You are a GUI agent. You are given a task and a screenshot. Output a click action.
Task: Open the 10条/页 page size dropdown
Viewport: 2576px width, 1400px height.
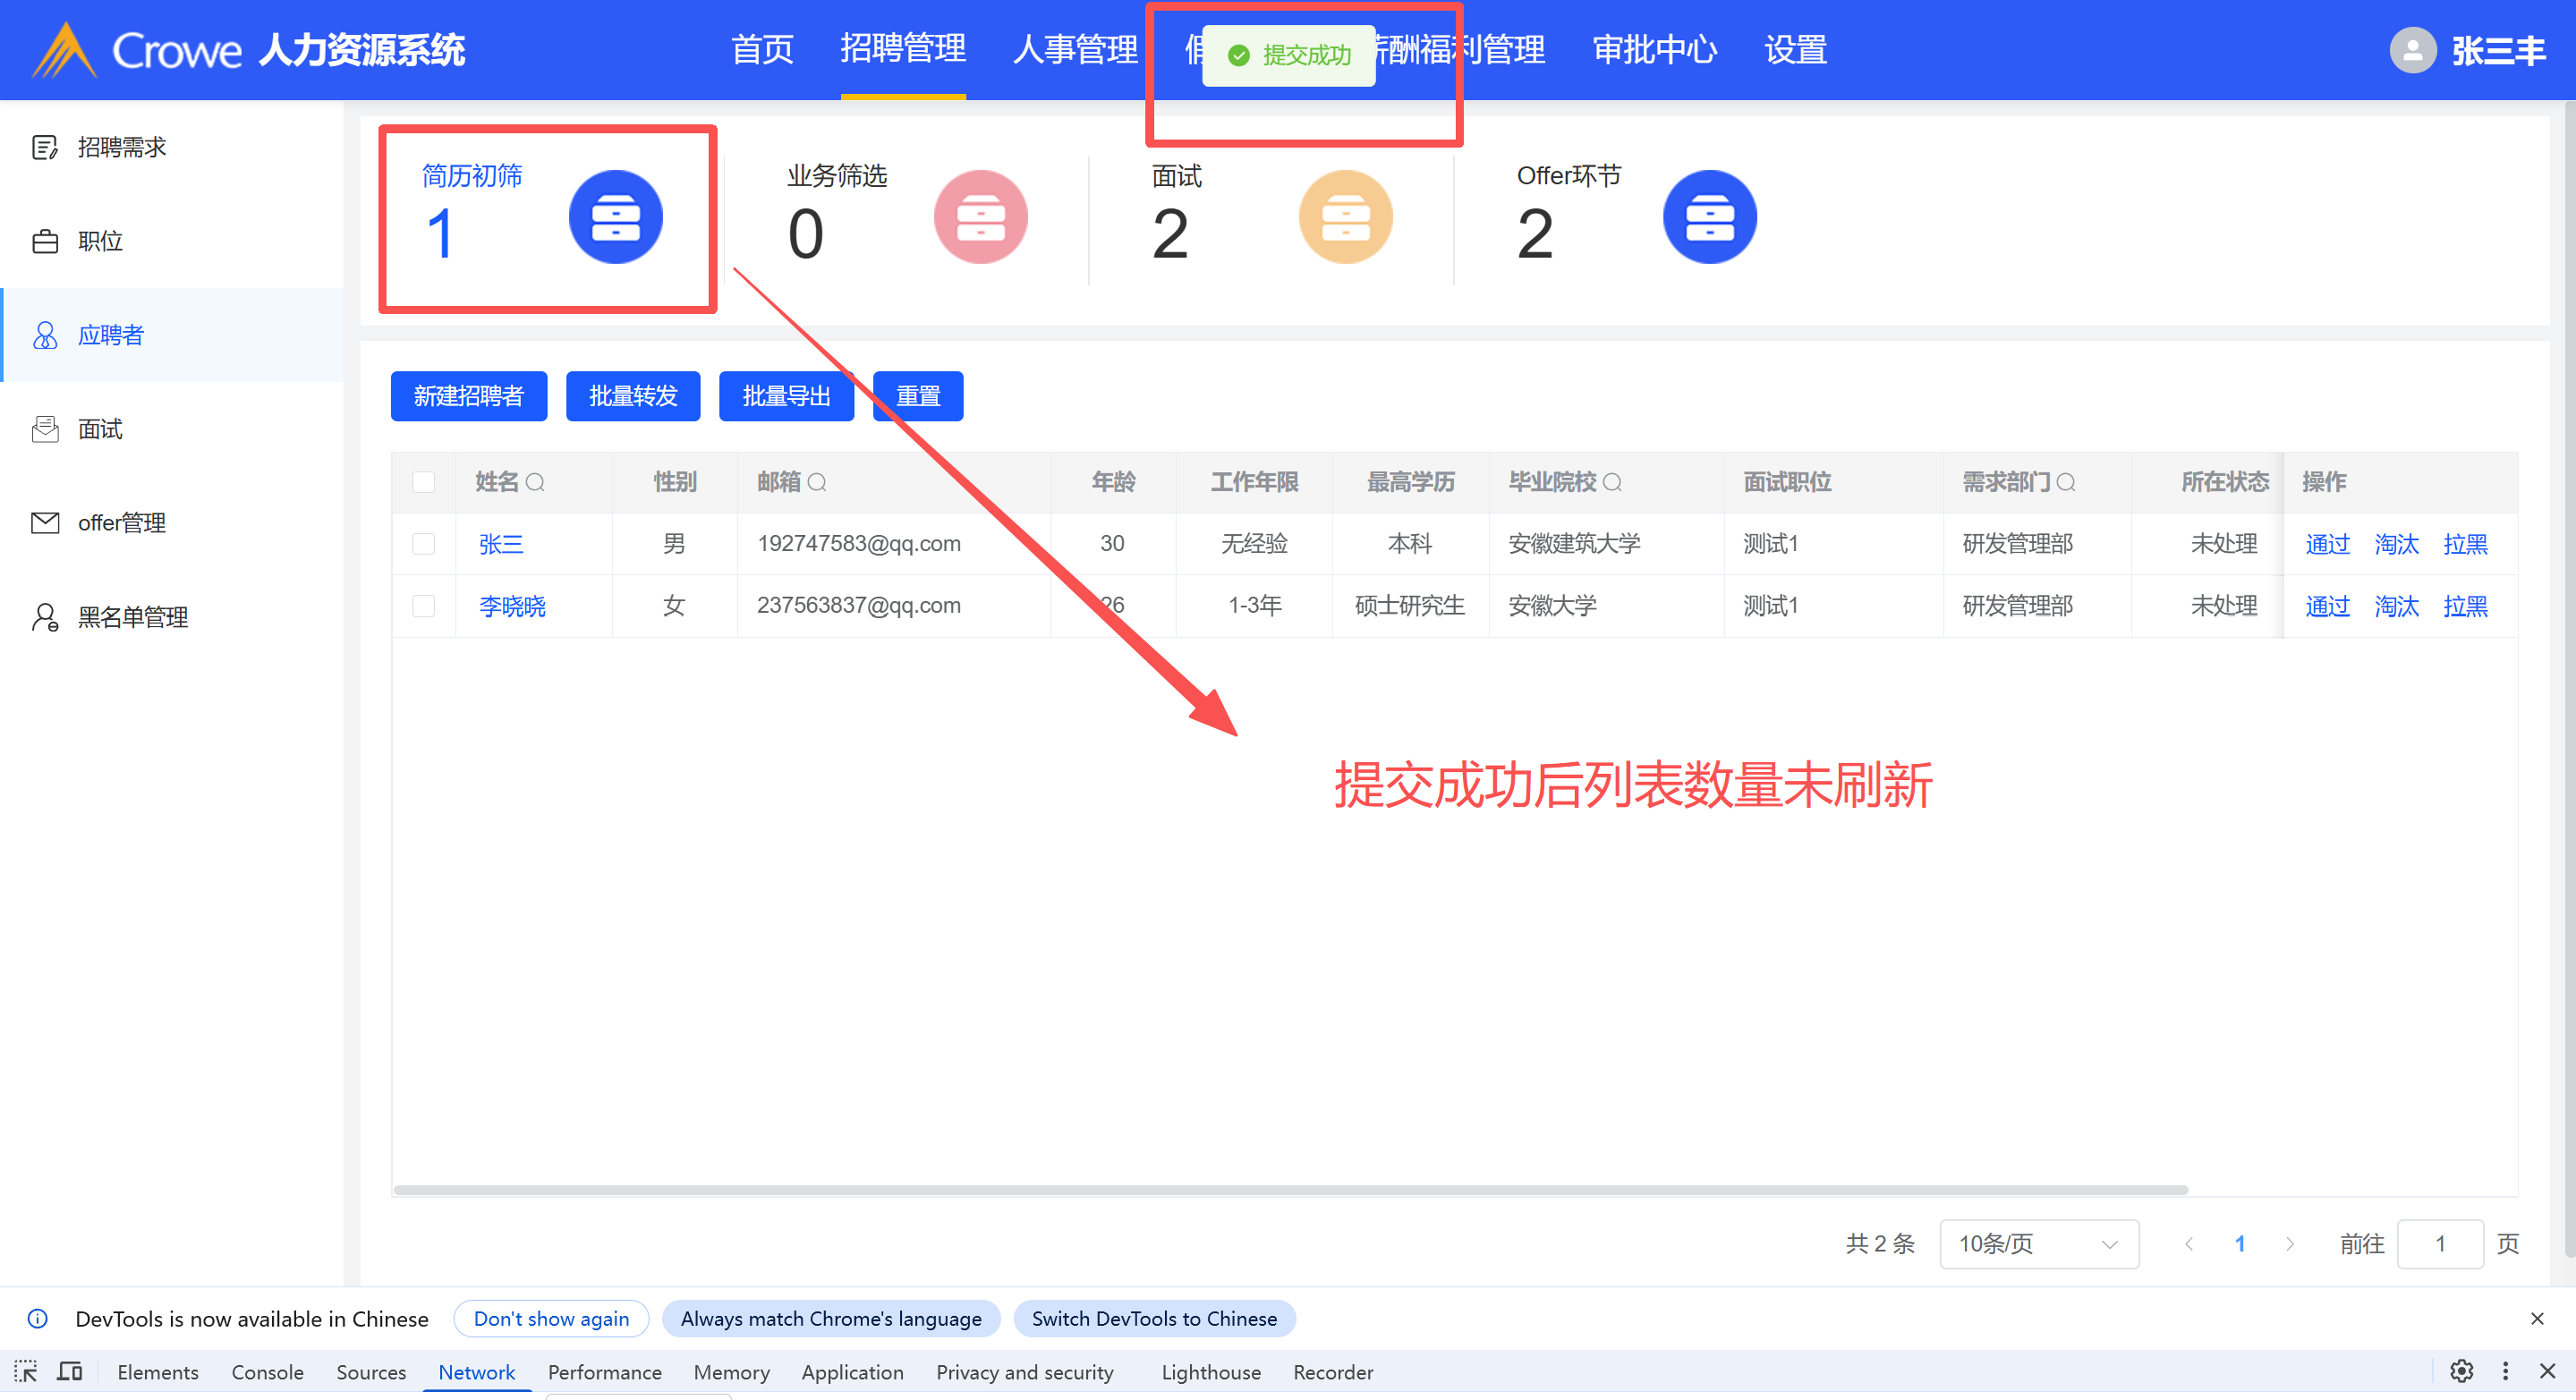2038,1243
